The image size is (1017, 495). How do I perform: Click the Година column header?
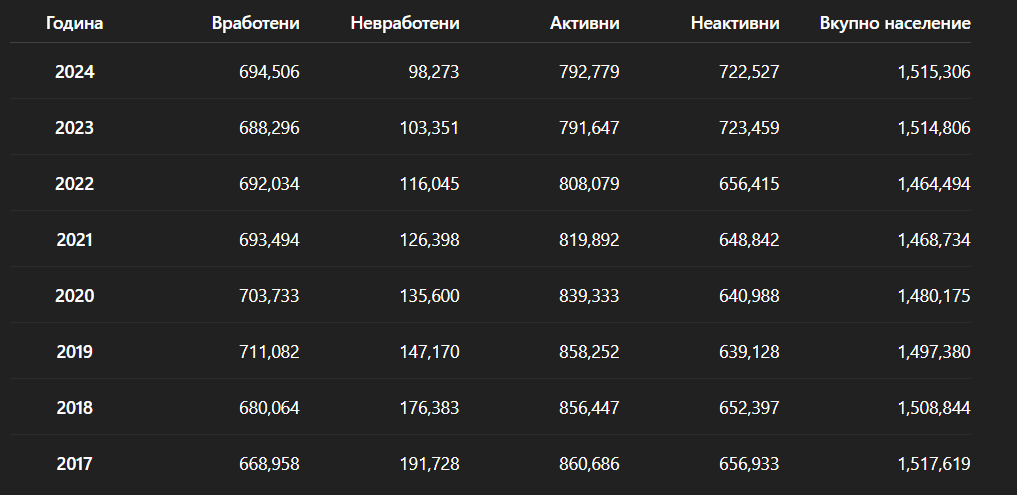click(x=75, y=23)
